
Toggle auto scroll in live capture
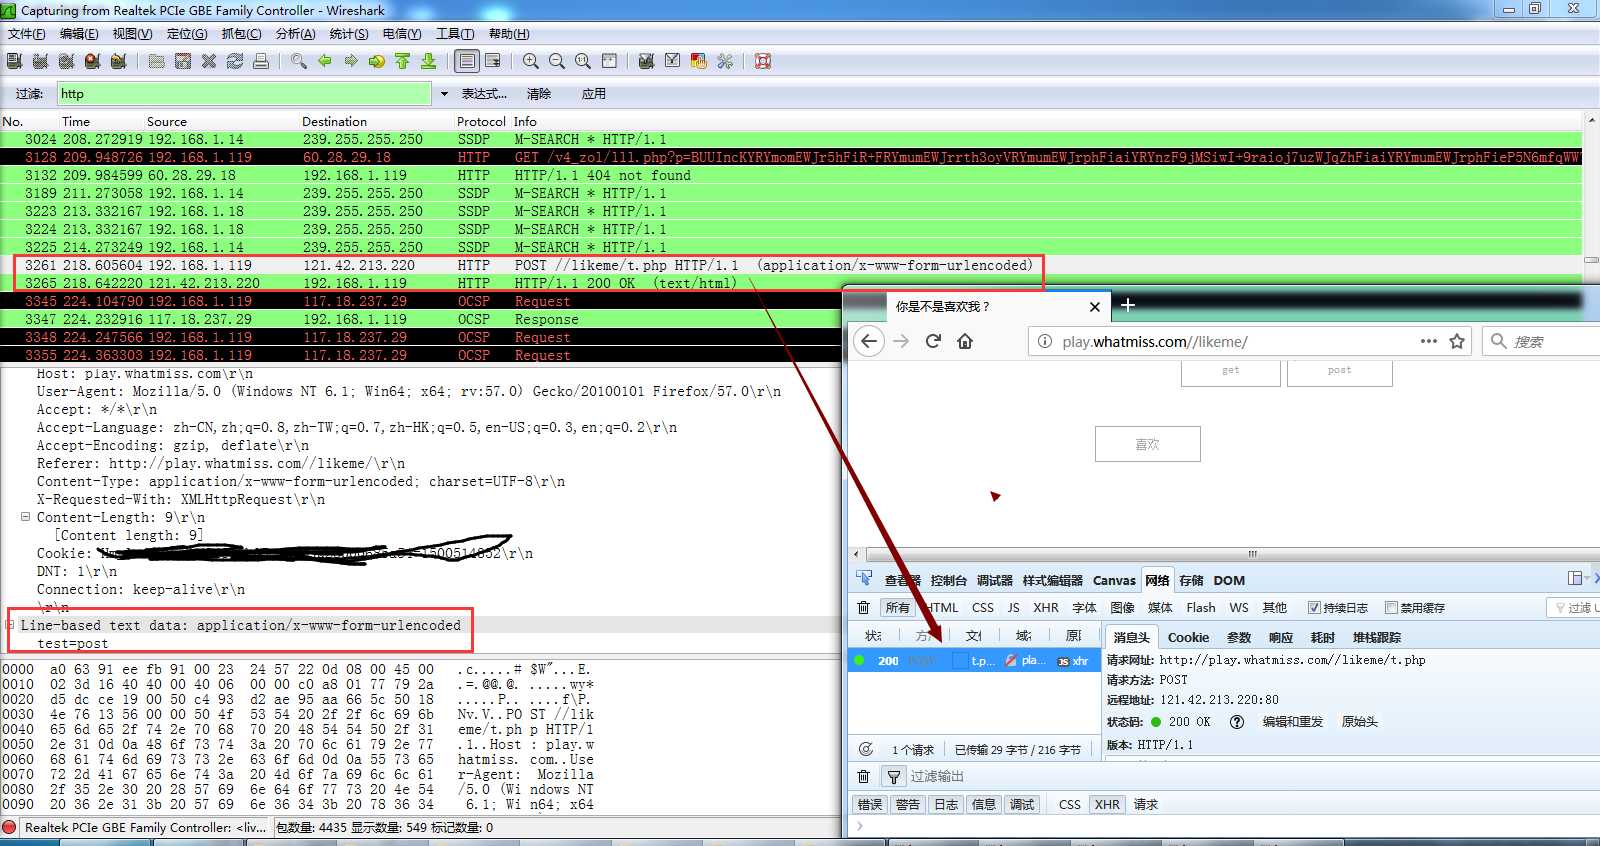click(x=493, y=61)
